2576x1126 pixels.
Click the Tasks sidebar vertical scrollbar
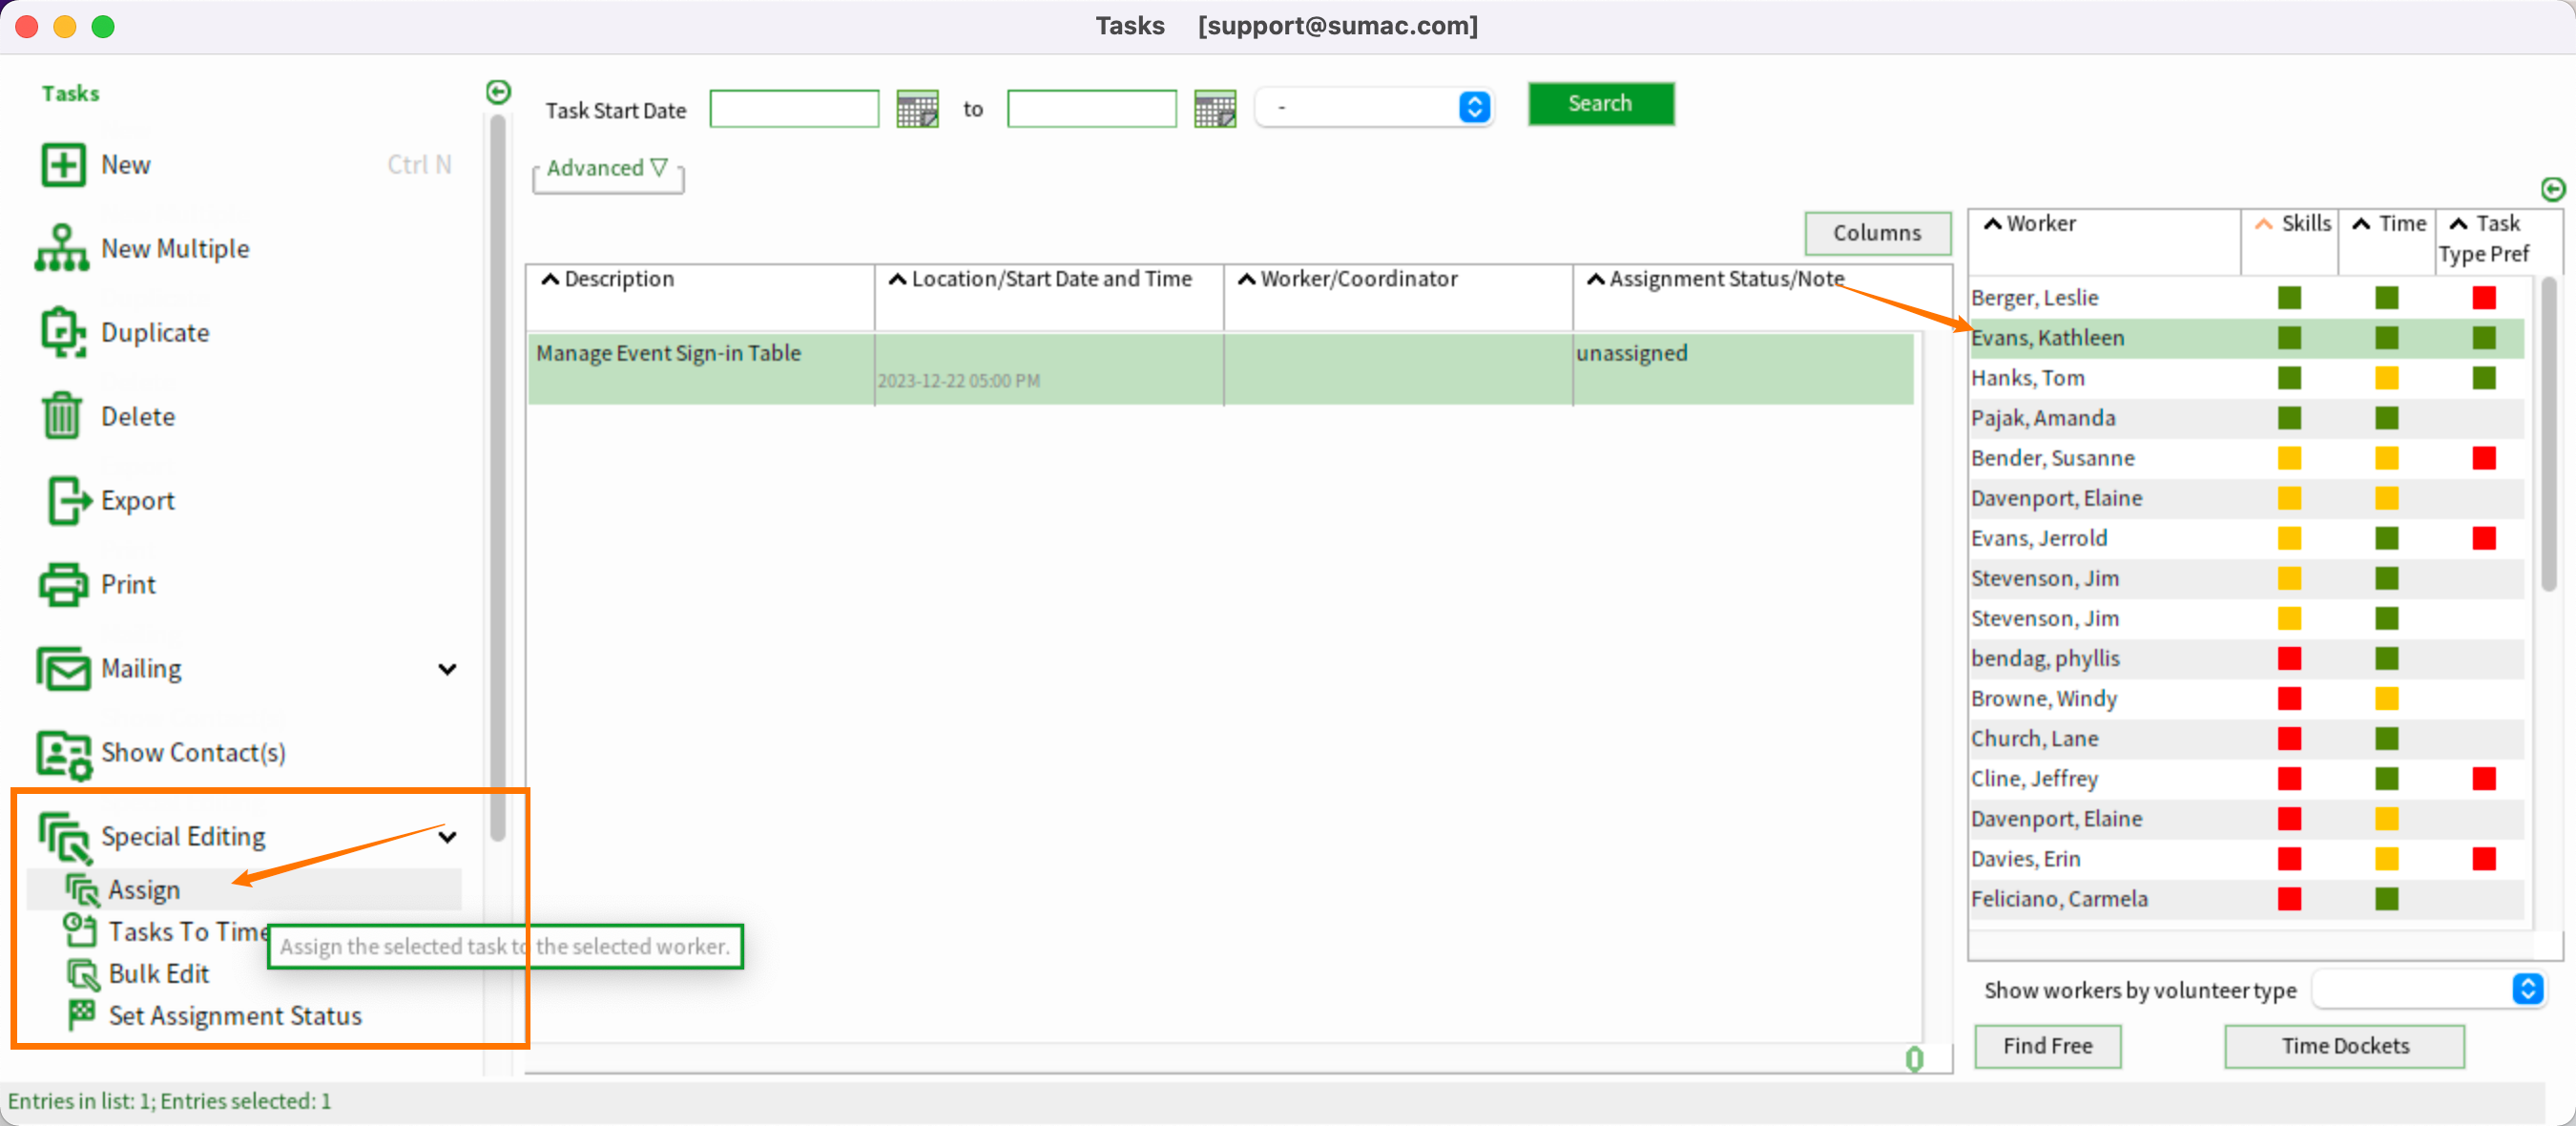click(497, 480)
